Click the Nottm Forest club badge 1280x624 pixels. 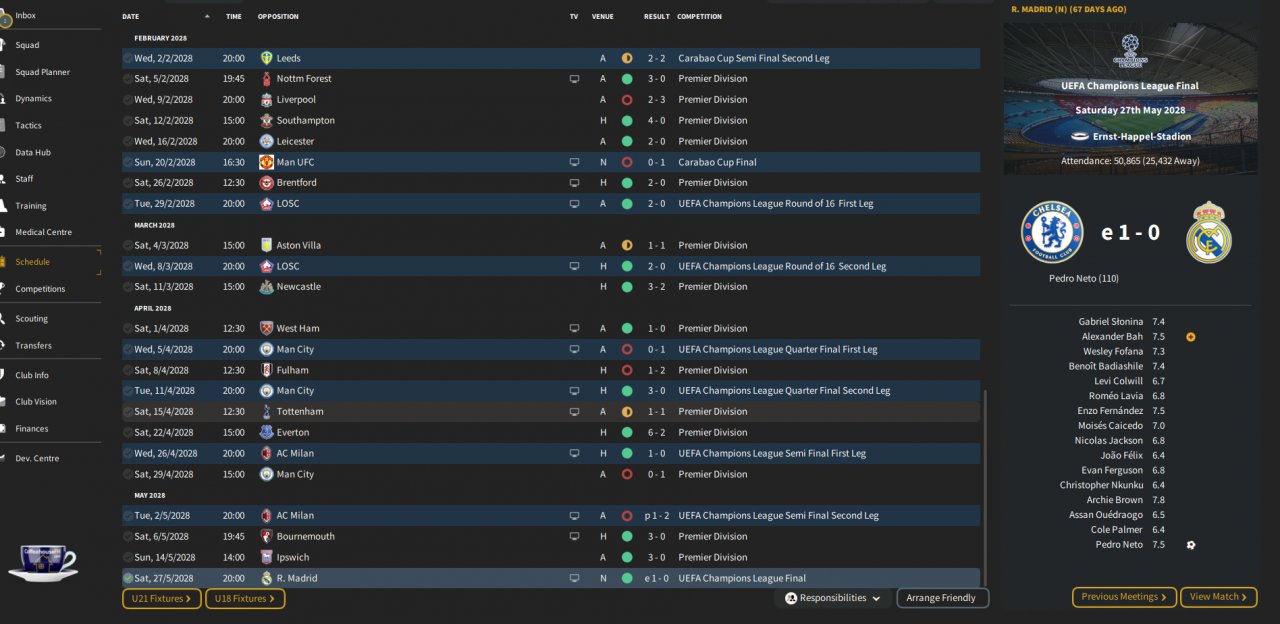pyautogui.click(x=266, y=79)
